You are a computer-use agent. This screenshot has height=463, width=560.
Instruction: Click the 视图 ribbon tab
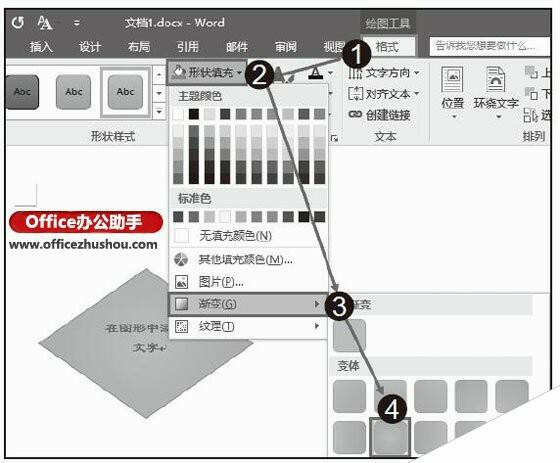coord(334,47)
